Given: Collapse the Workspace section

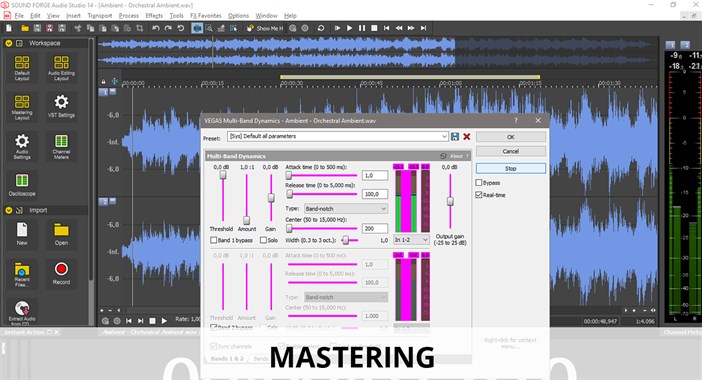Looking at the screenshot, I should click(x=9, y=43).
